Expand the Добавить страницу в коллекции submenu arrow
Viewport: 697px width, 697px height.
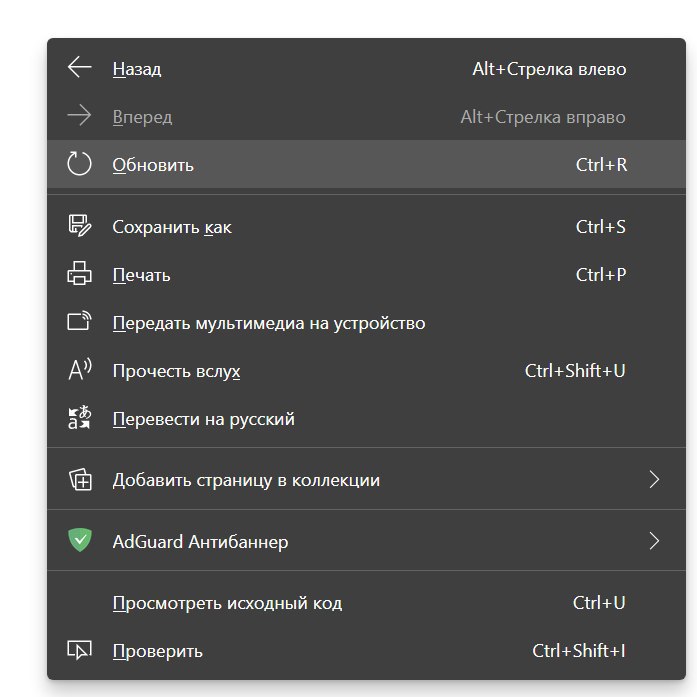pos(654,479)
